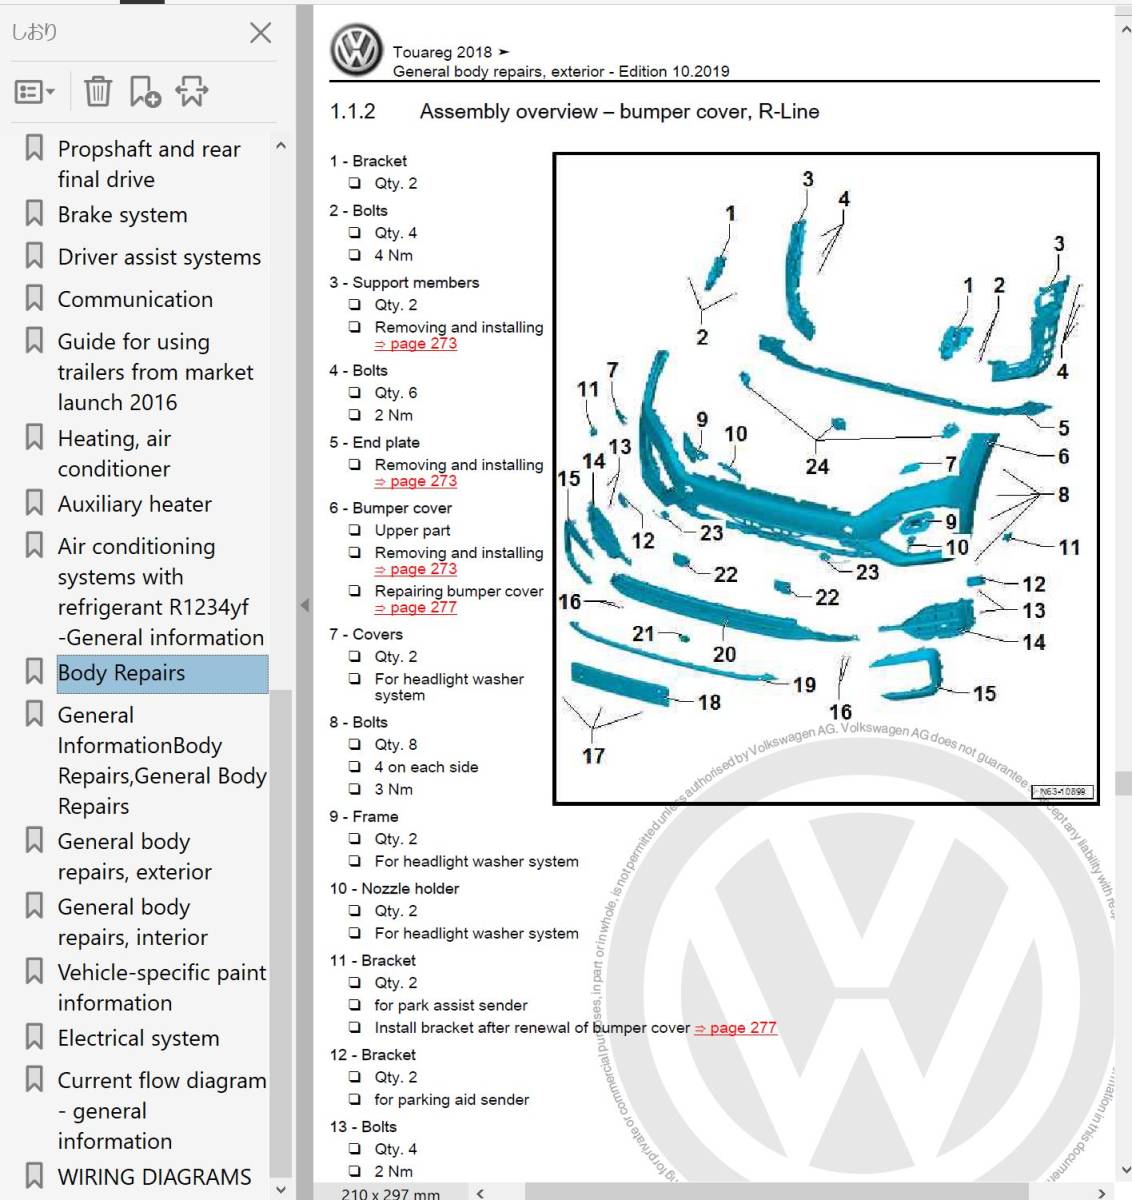This screenshot has width=1132, height=1200.
Task: Click the bookmark icon beside Vehicle-specific paint information
Action: 34,972
